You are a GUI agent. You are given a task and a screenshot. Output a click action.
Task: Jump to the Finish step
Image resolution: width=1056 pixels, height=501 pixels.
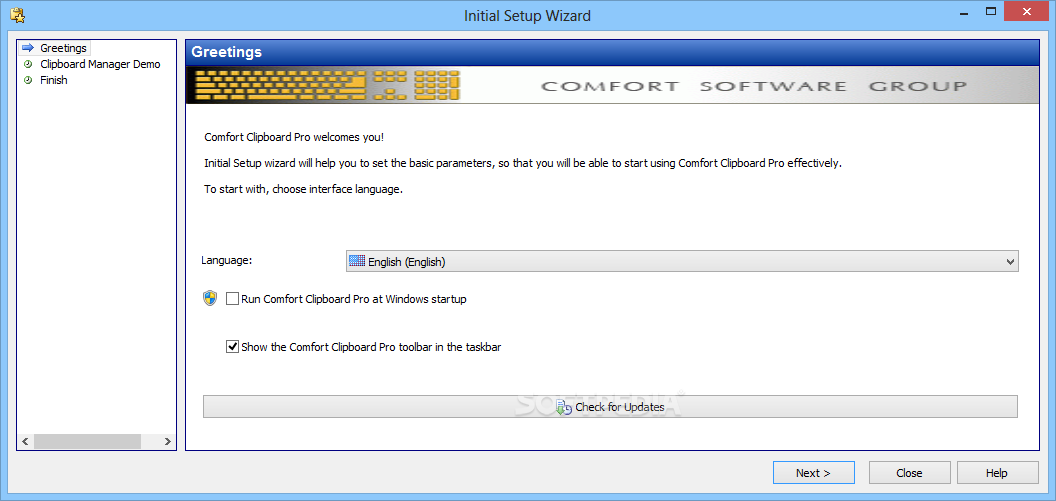click(54, 80)
